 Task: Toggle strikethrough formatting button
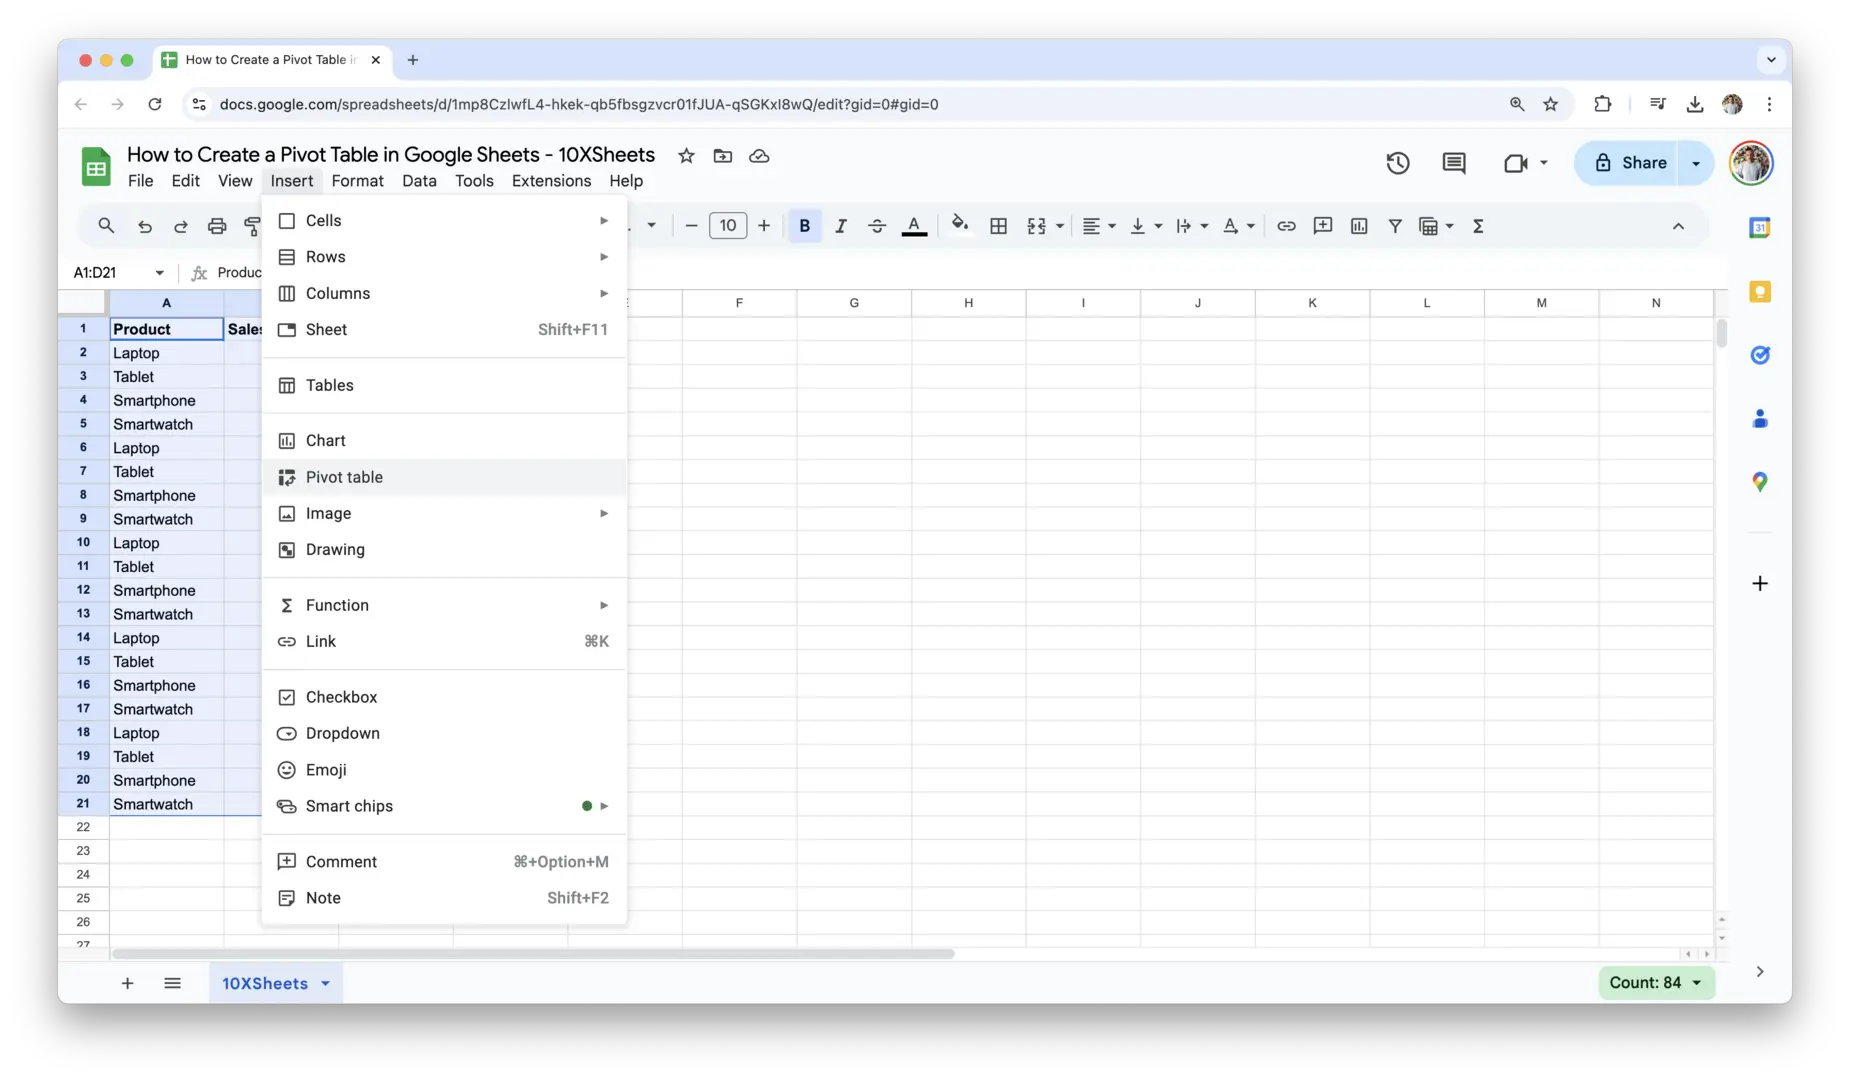pyautogui.click(x=876, y=226)
